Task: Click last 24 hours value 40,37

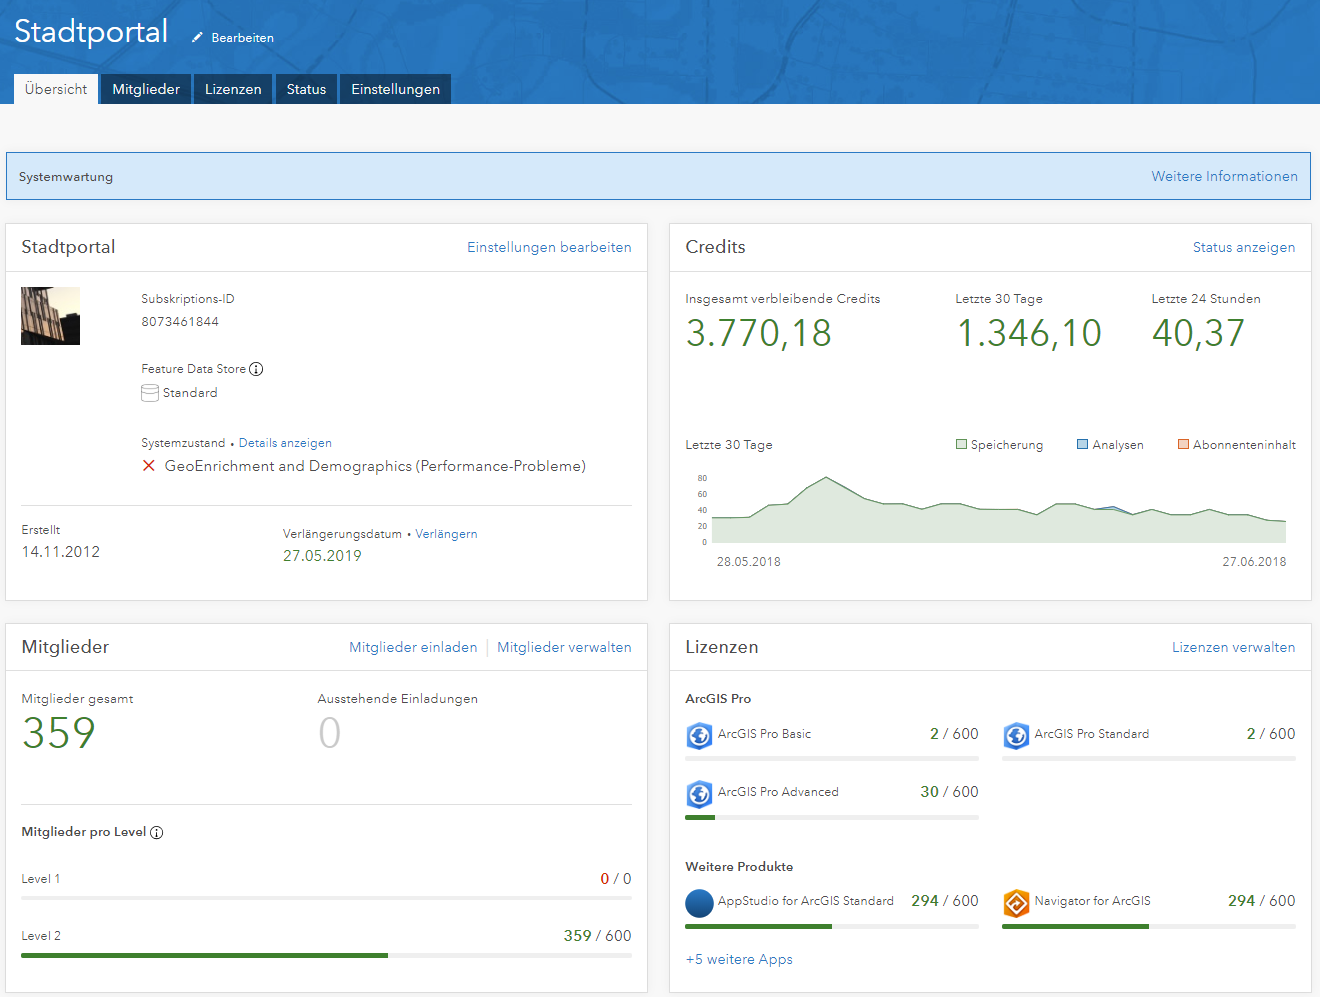Action: [x=1198, y=333]
